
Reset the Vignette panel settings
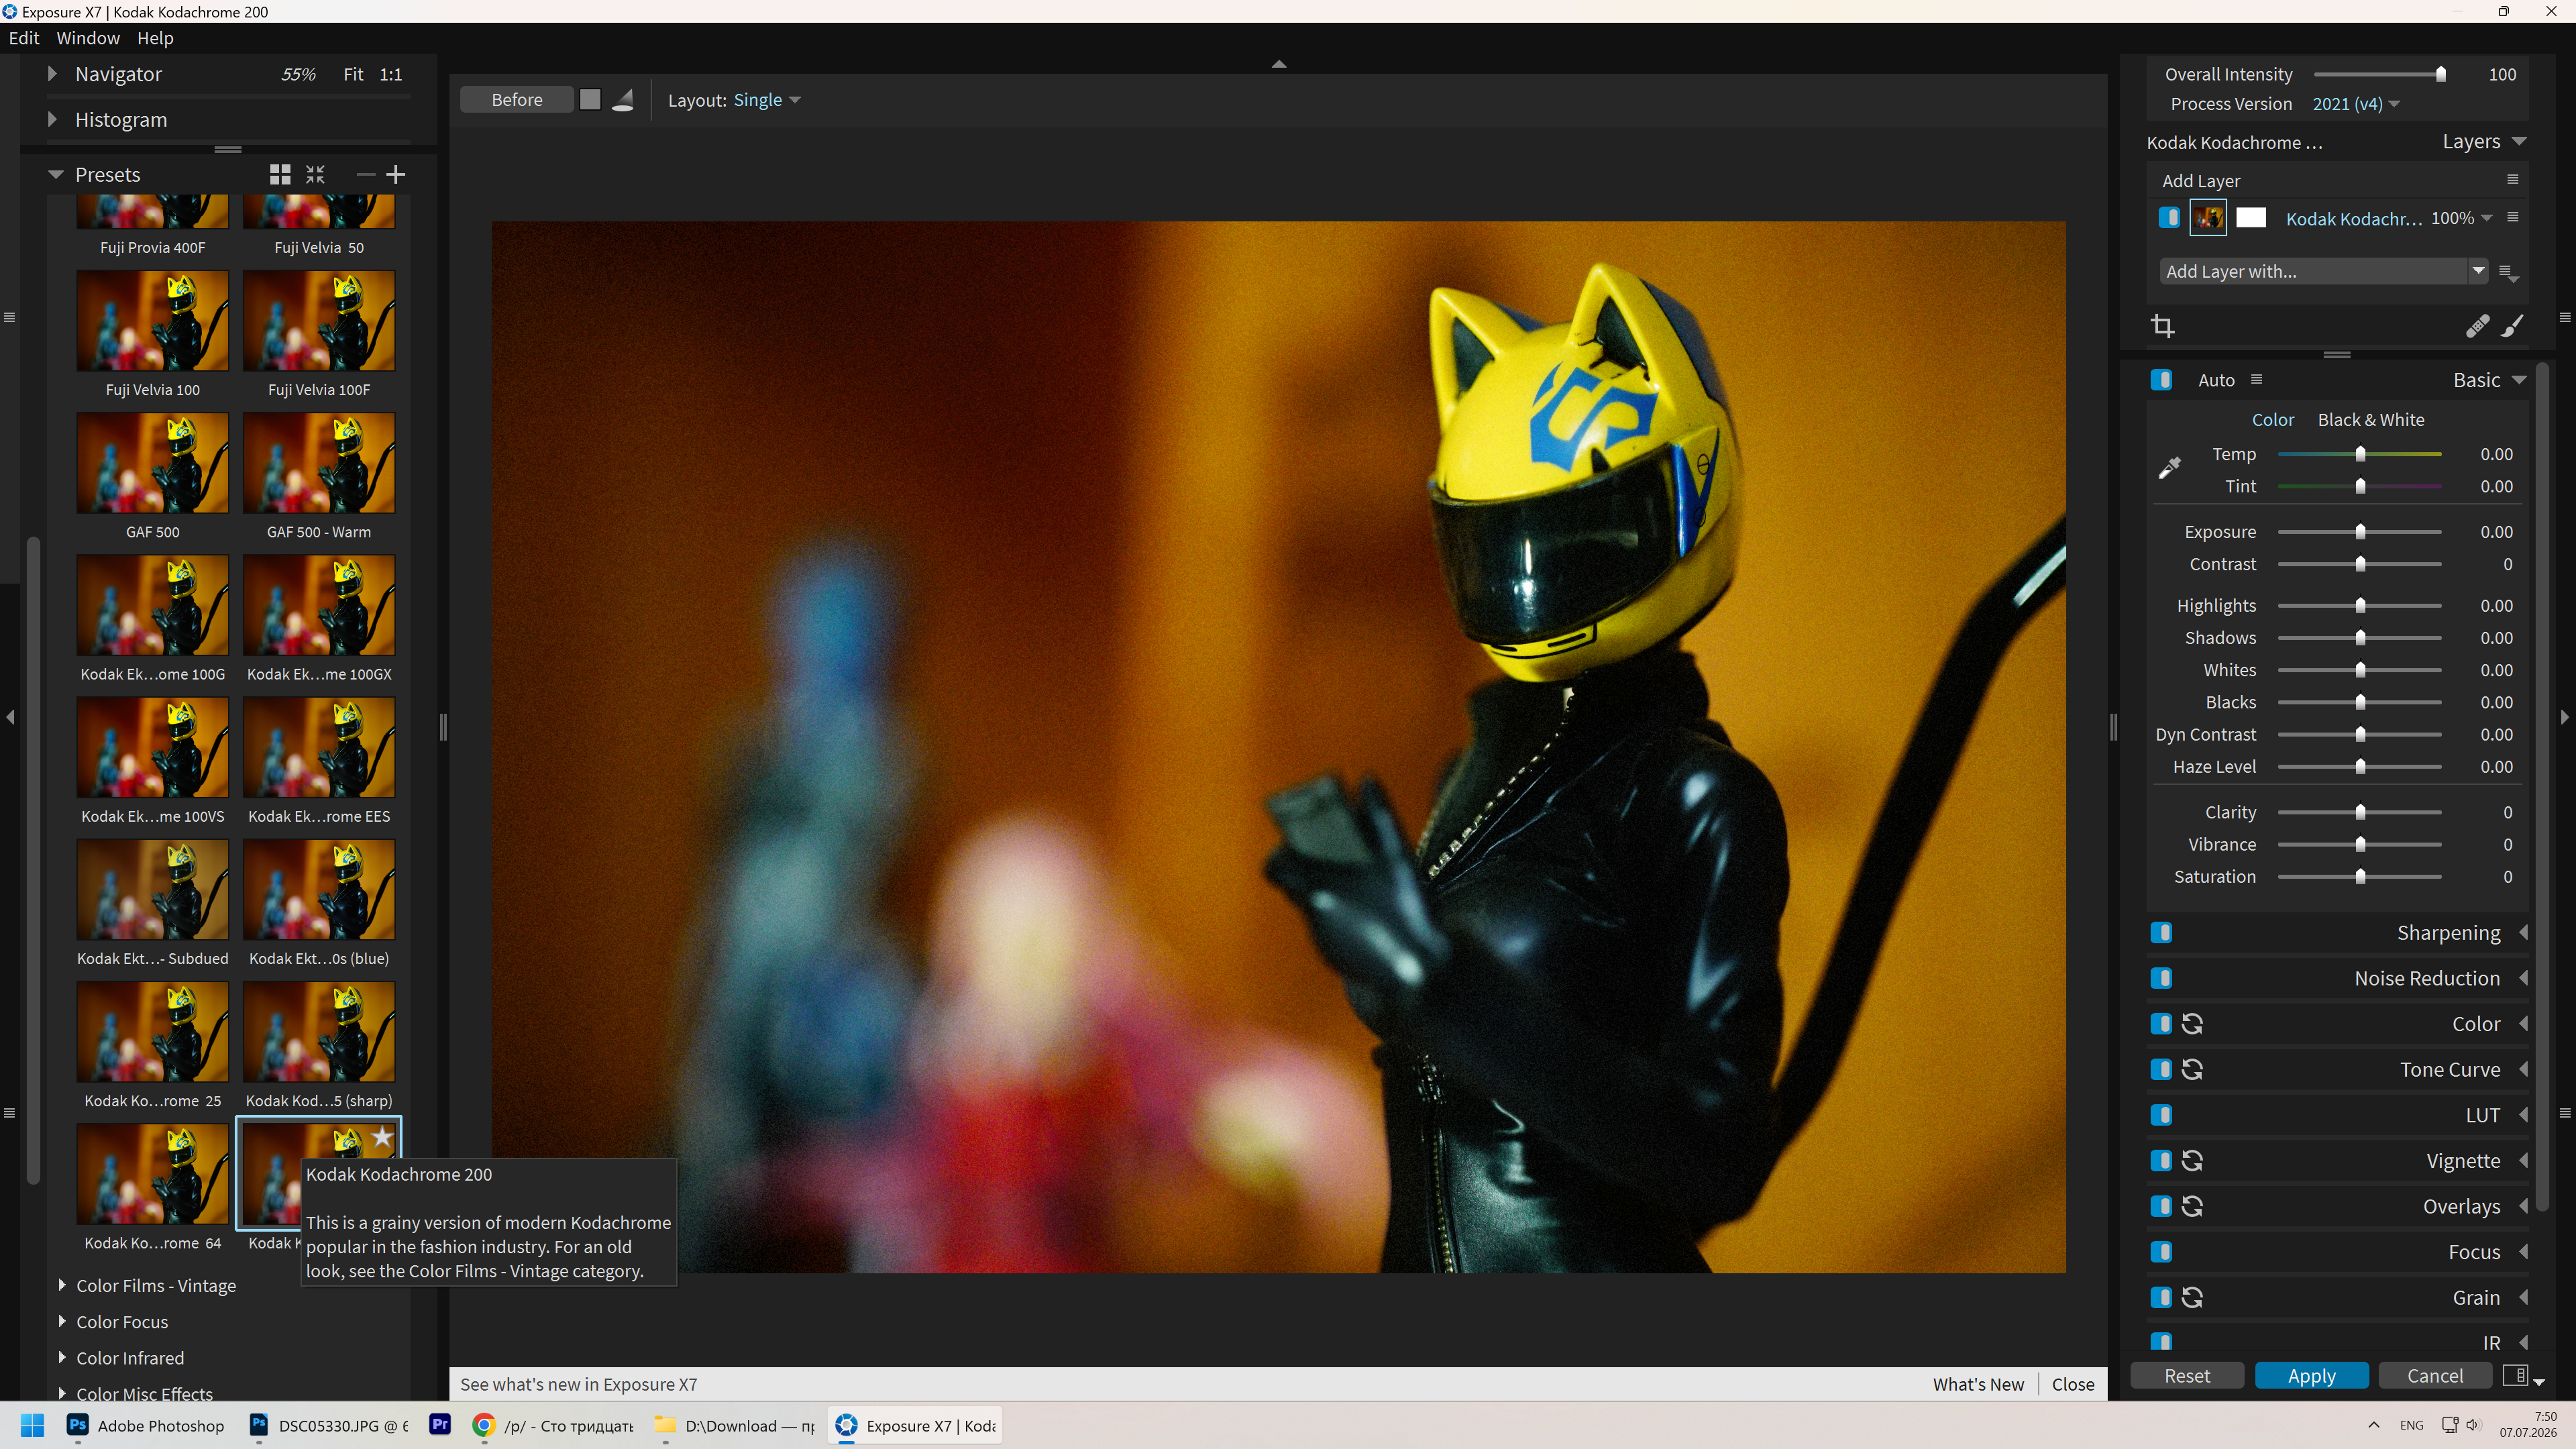pos(2192,1161)
